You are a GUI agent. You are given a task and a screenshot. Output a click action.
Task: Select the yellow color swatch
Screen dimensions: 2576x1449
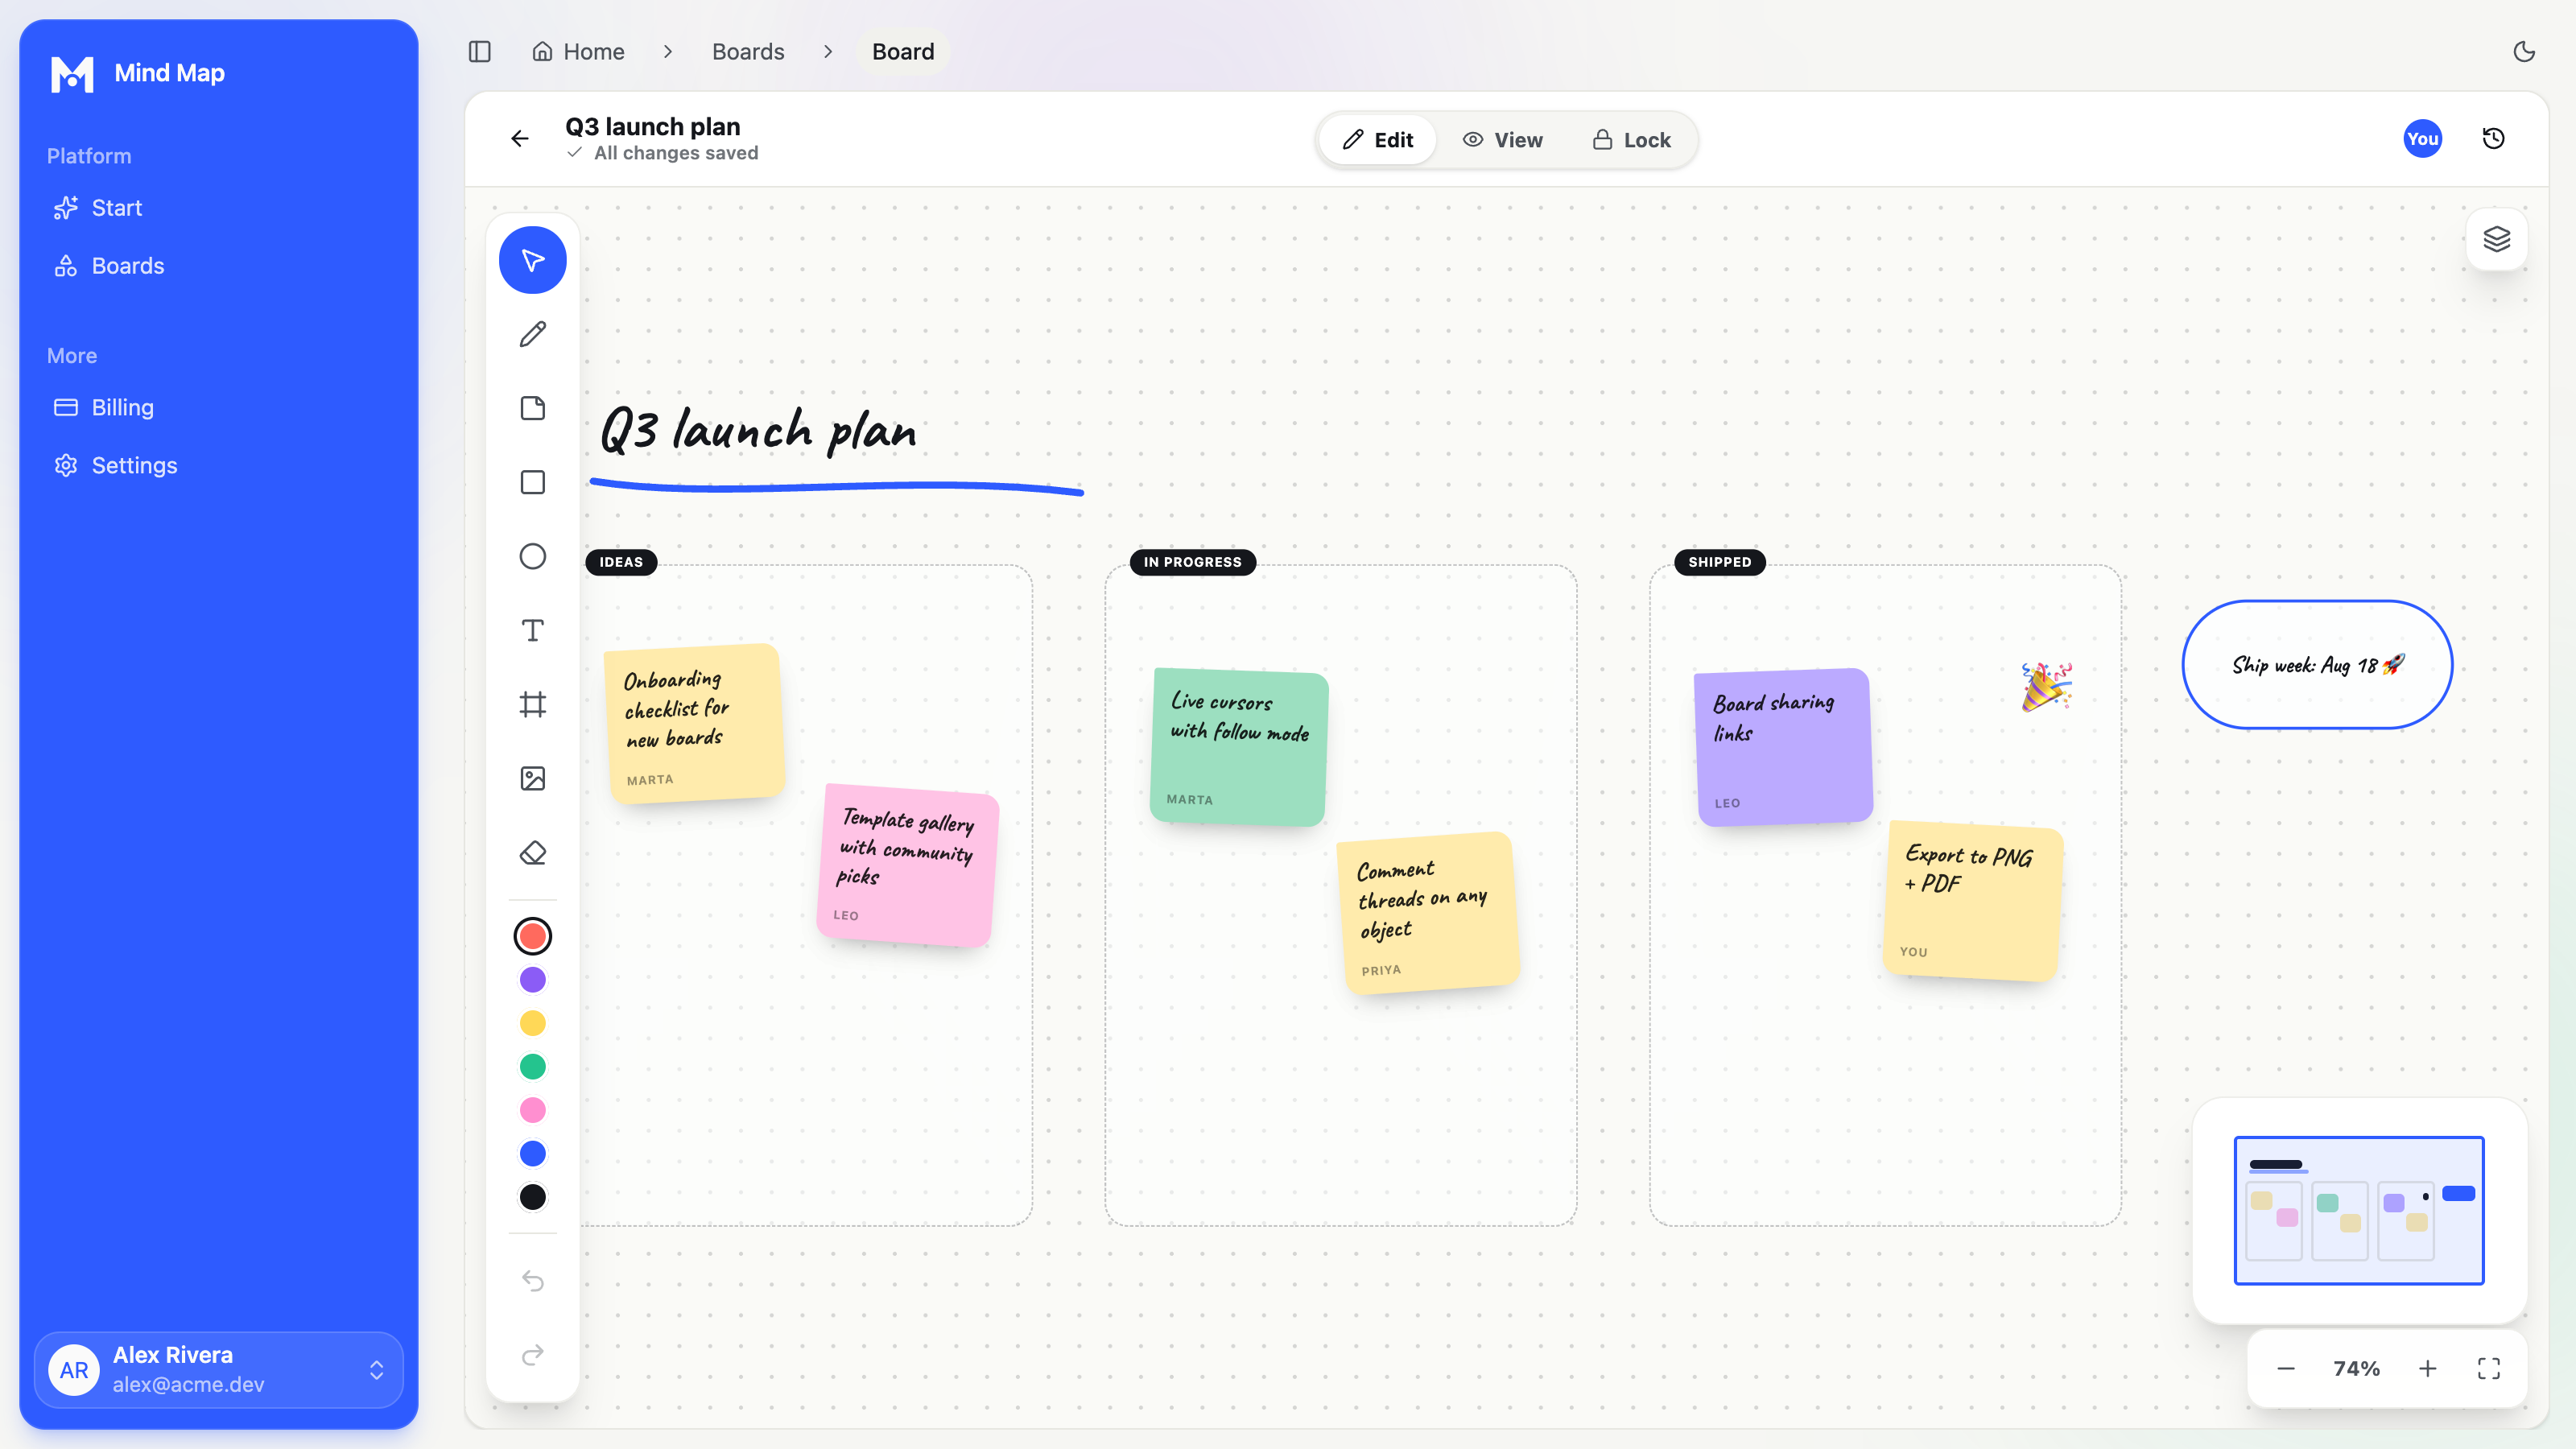(533, 1023)
